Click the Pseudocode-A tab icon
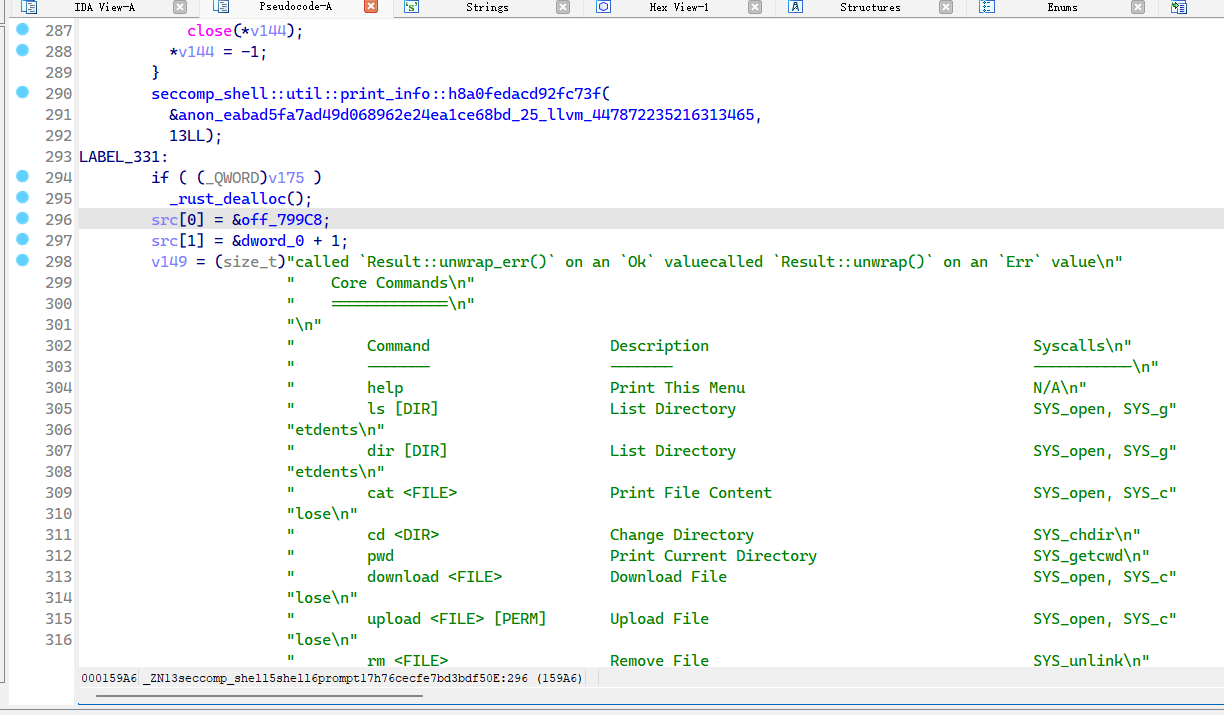Screen dimensions: 1224x715 click(221, 7)
